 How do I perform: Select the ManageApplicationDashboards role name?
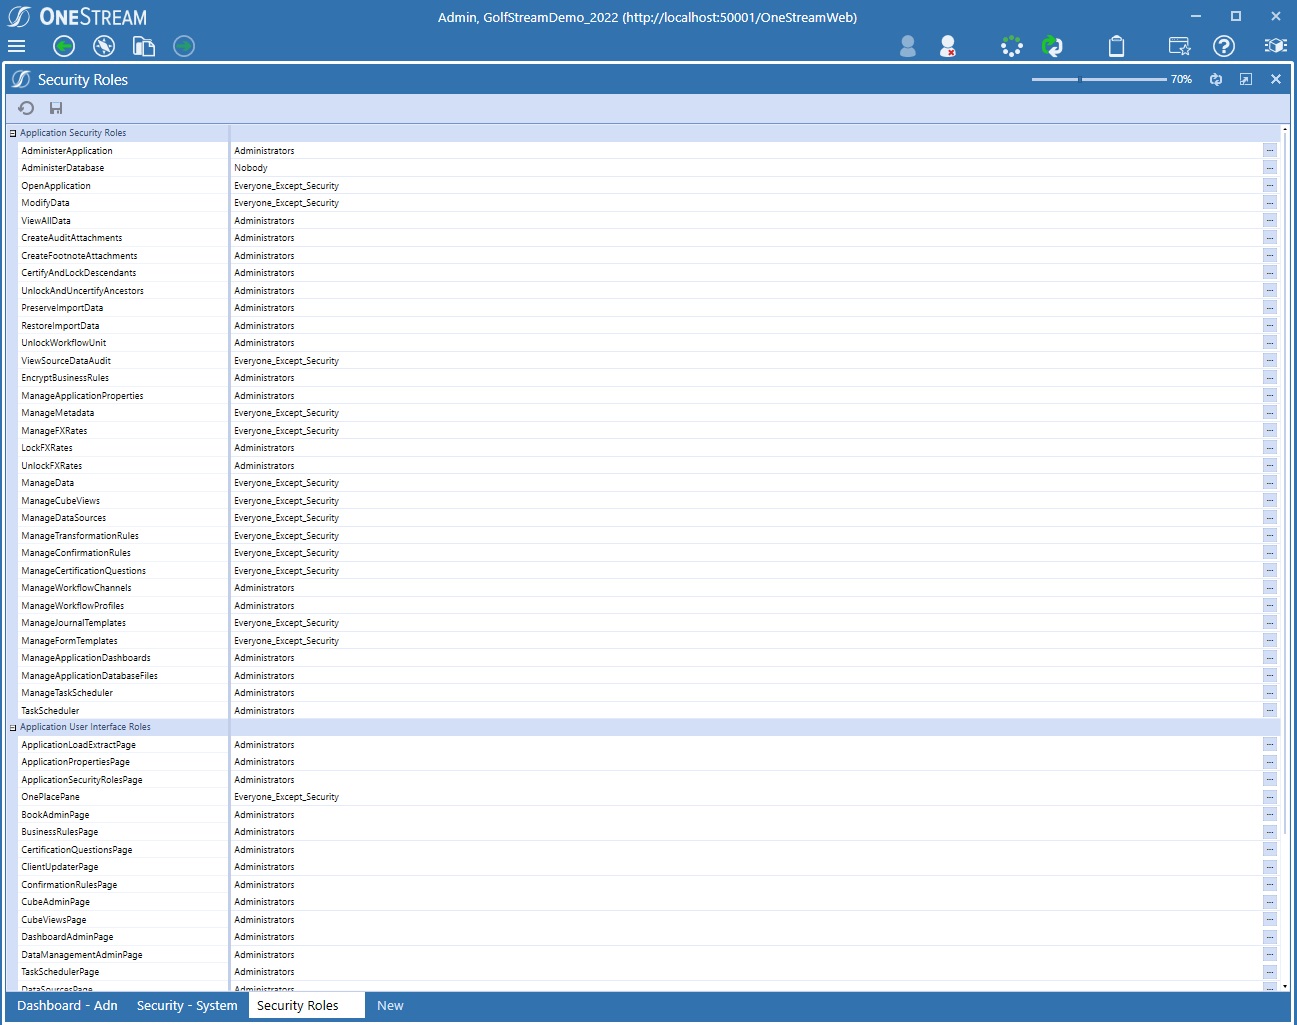86,658
